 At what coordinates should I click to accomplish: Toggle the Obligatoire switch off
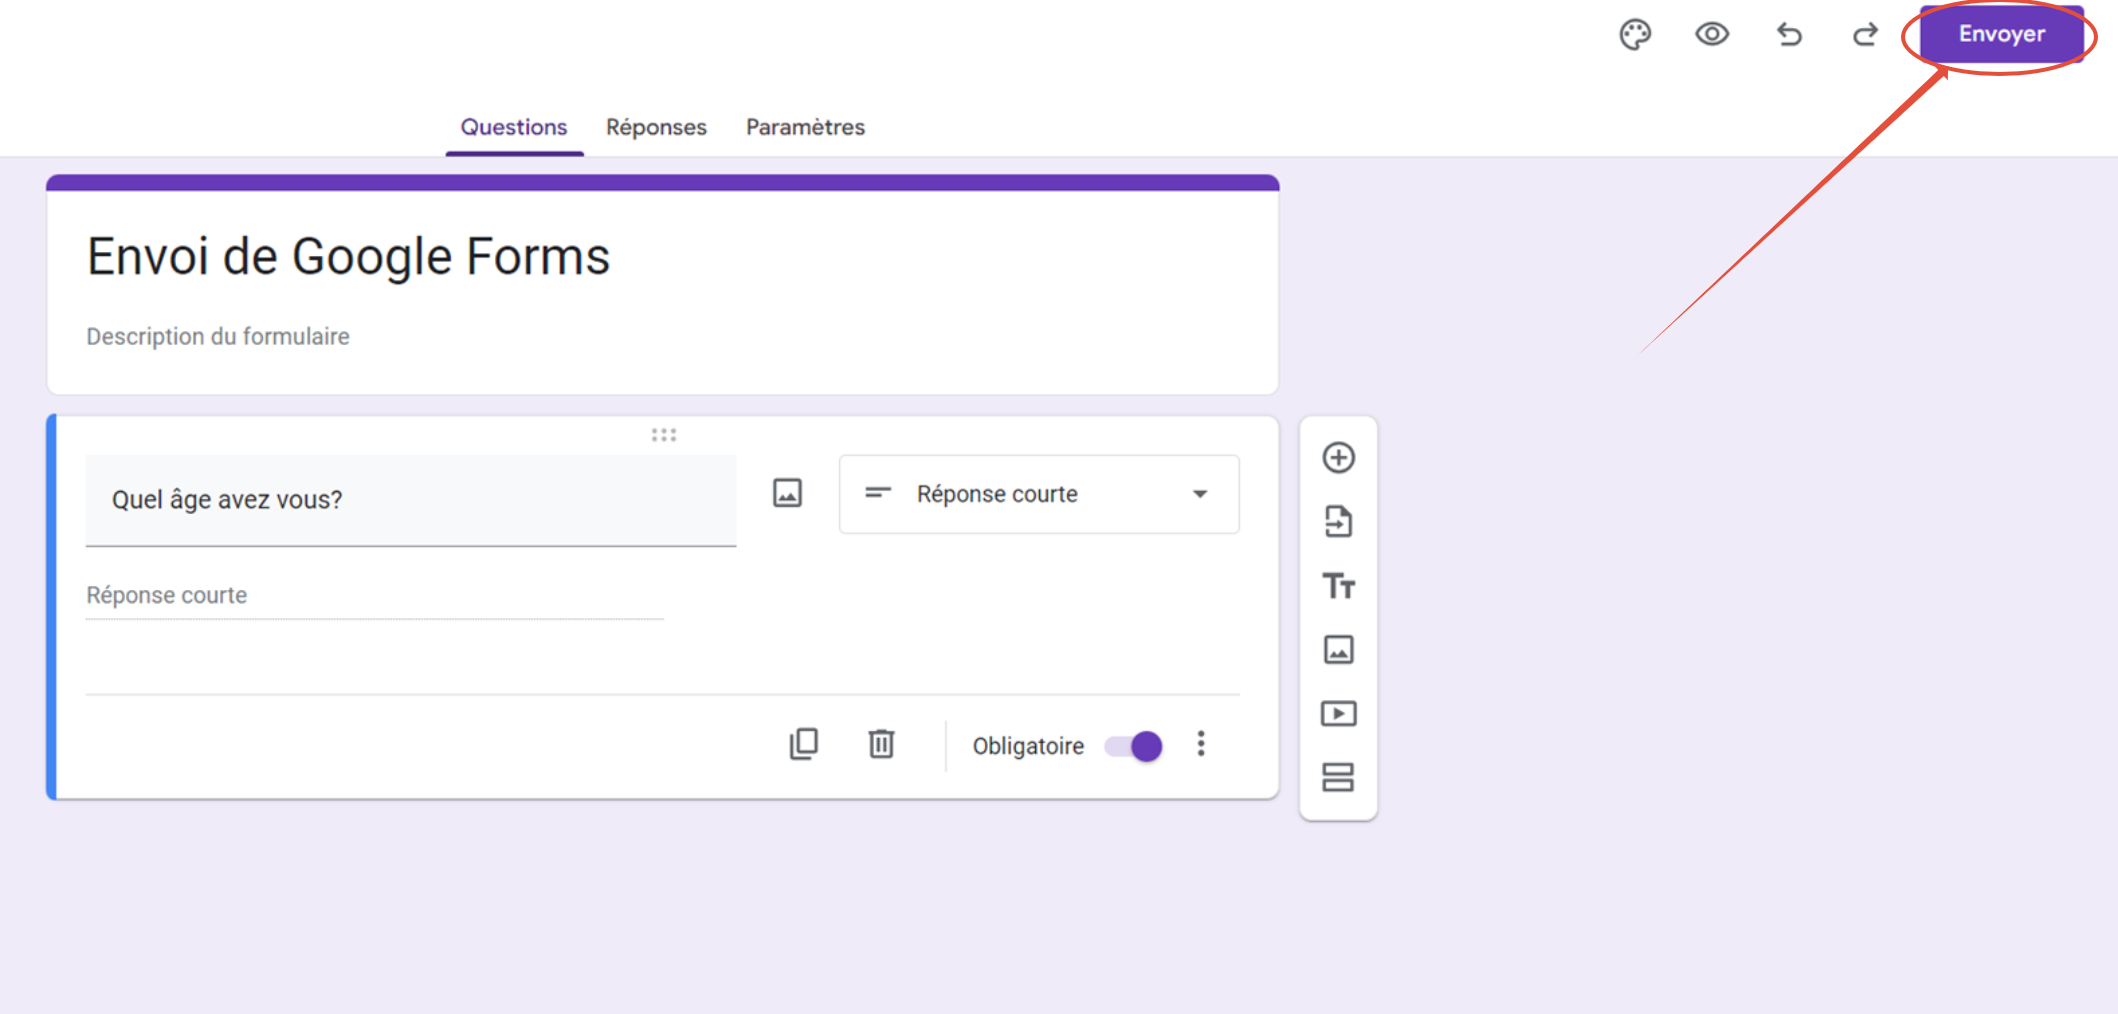(1134, 746)
